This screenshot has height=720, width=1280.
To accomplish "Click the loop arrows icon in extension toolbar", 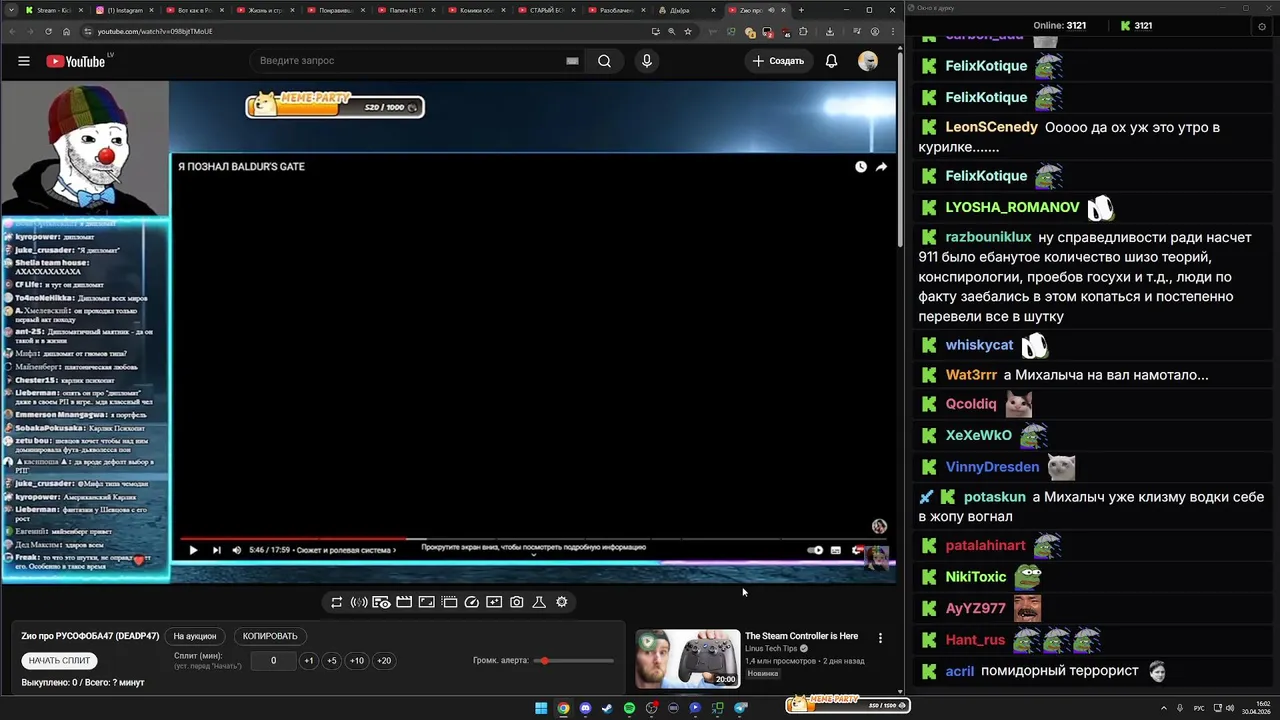I will click(336, 602).
